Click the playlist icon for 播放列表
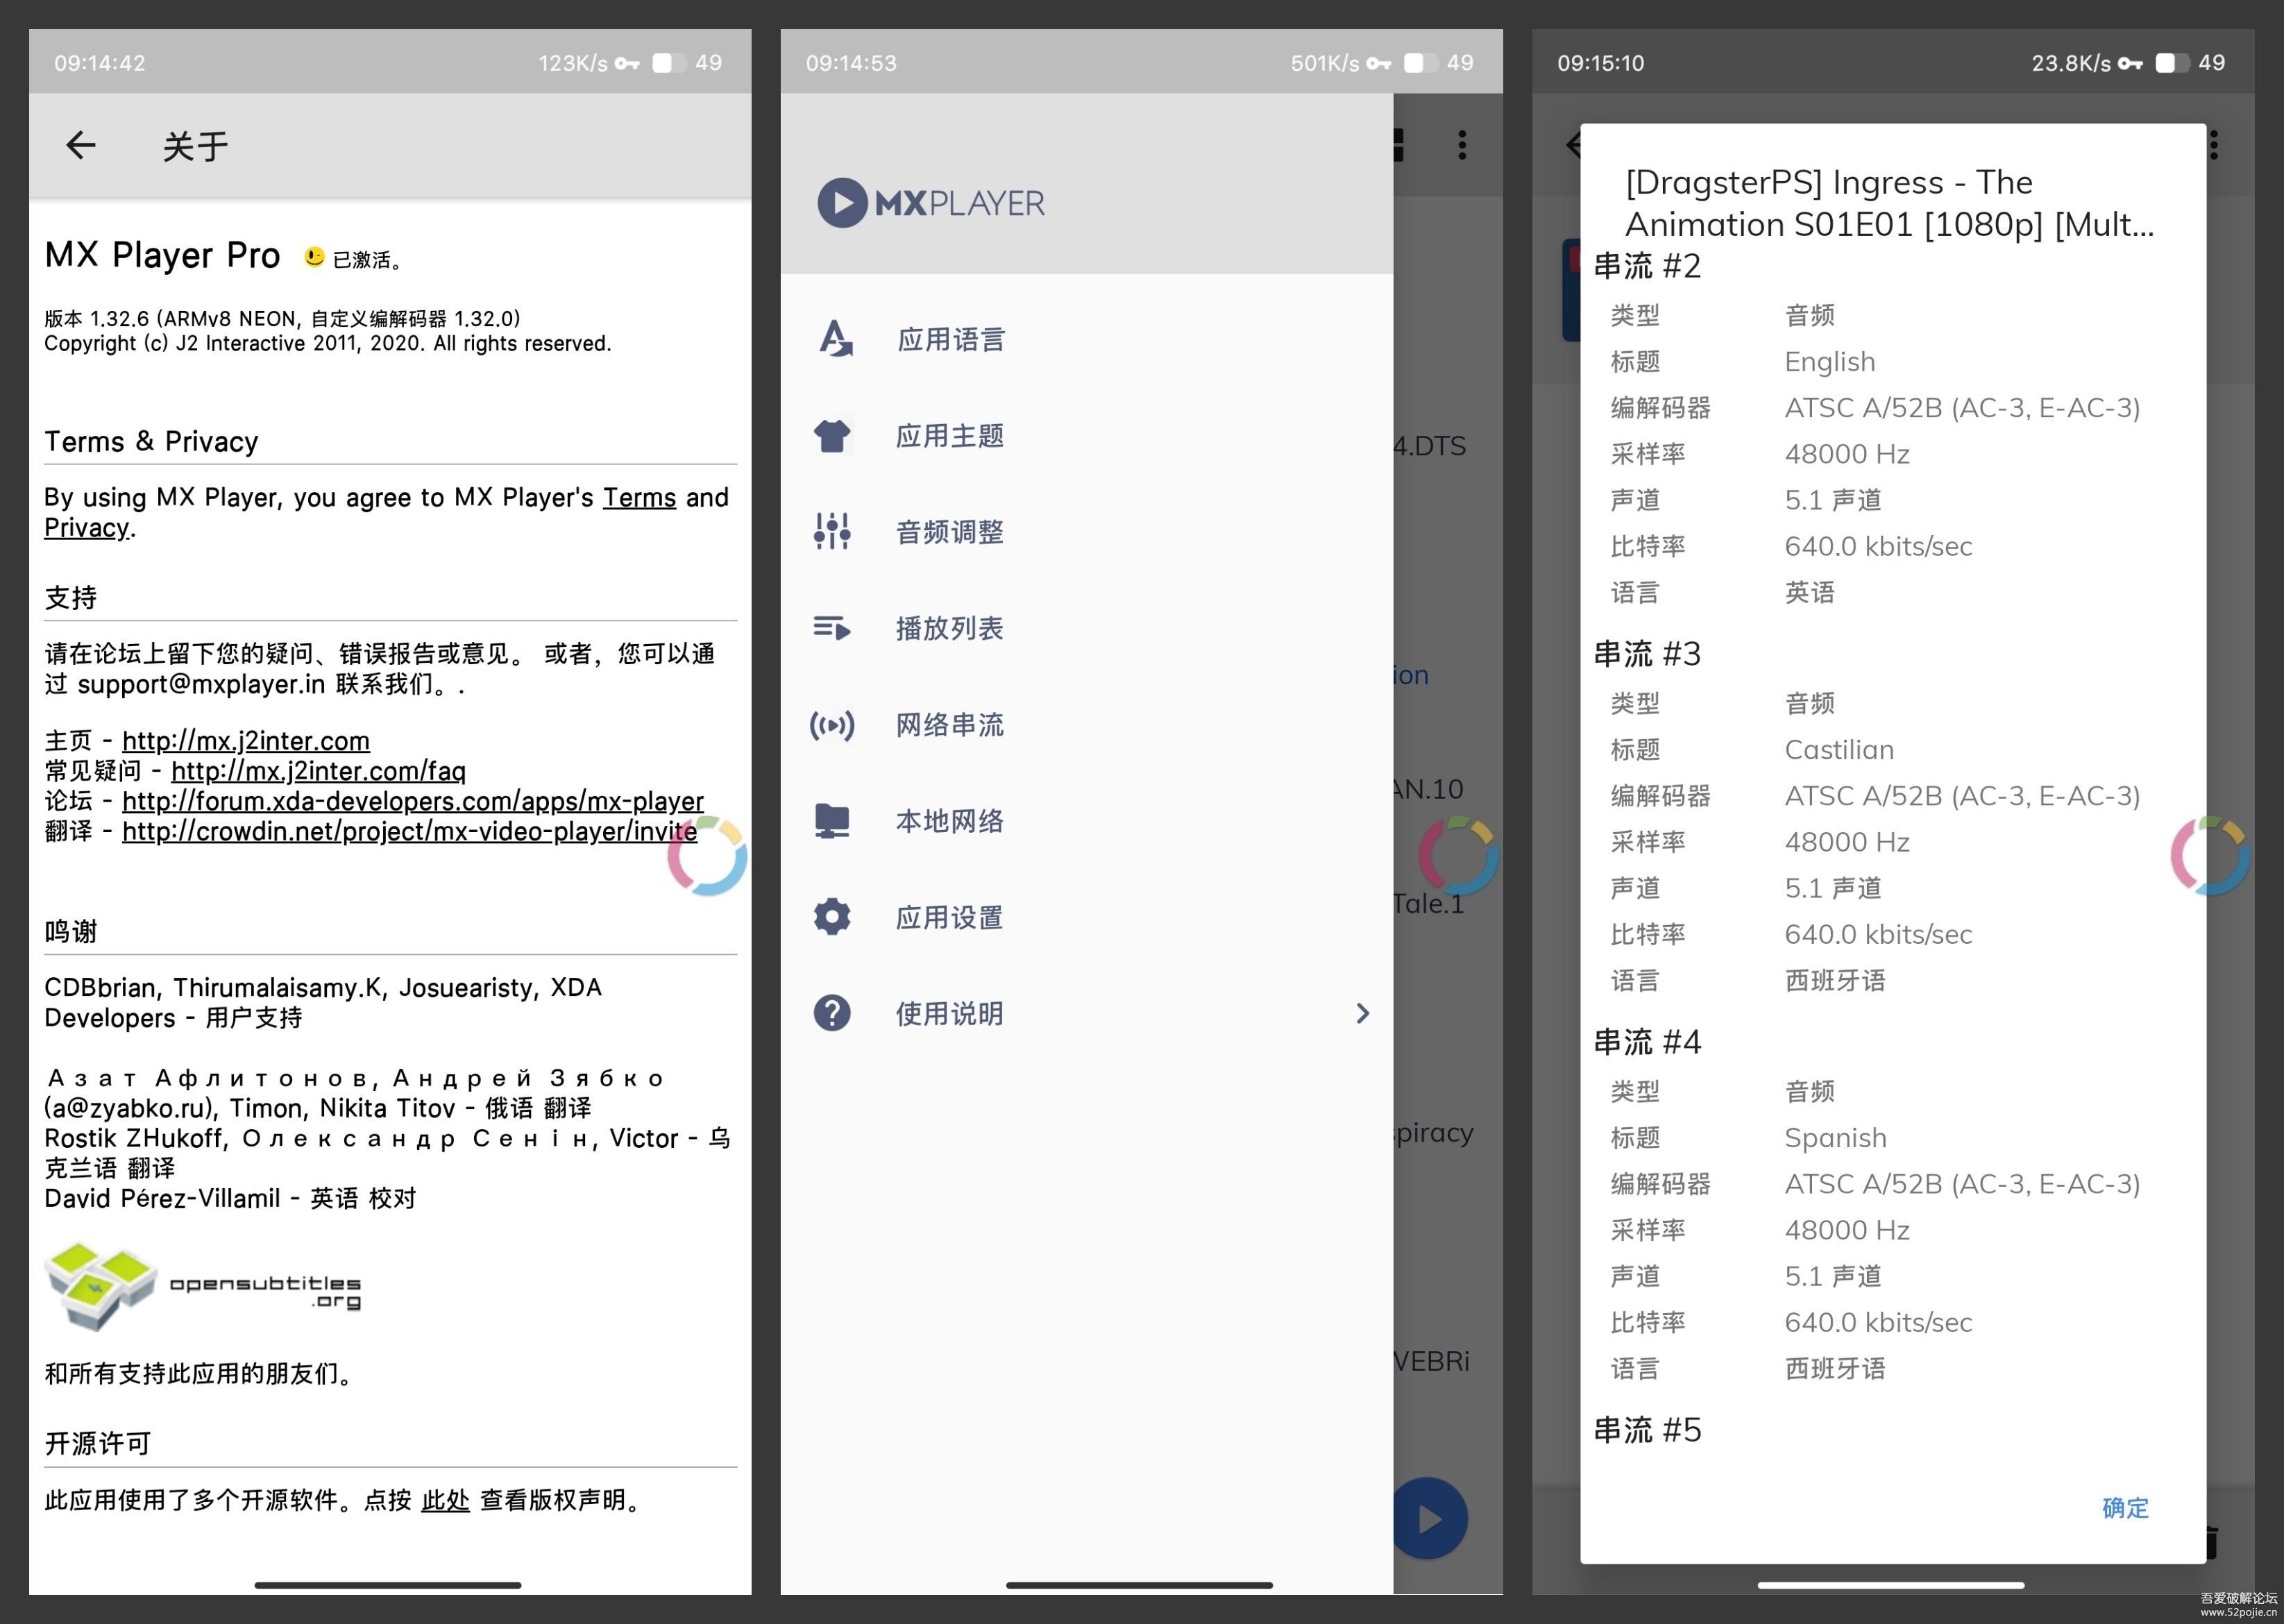 coord(832,628)
